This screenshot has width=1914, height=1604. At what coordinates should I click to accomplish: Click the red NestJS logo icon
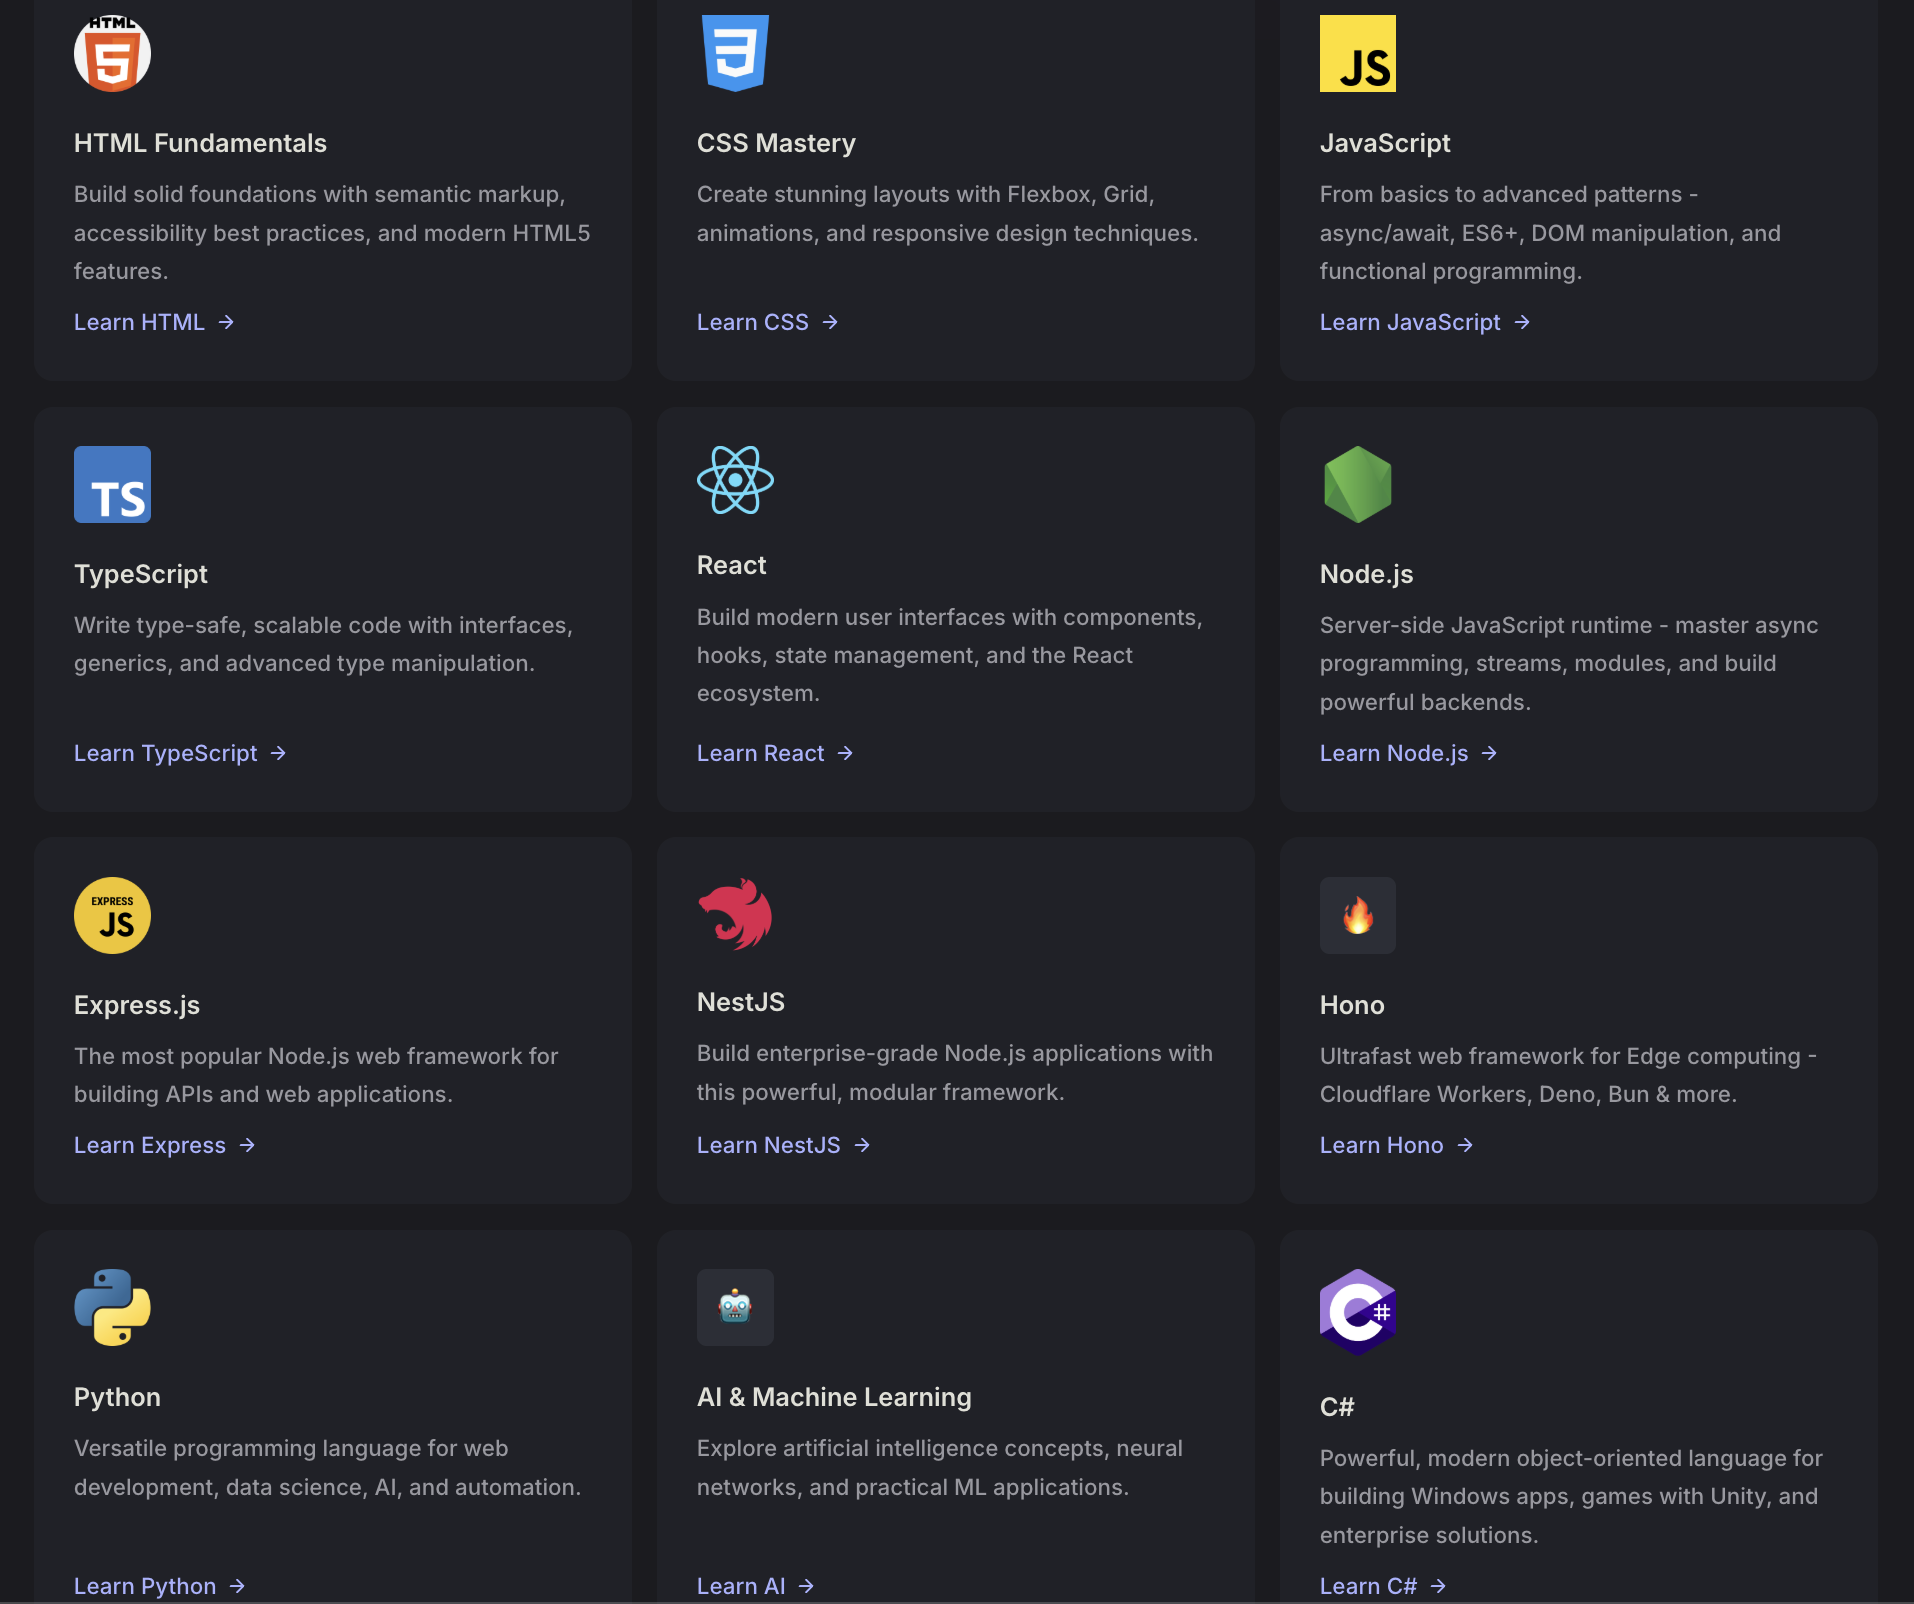735,914
